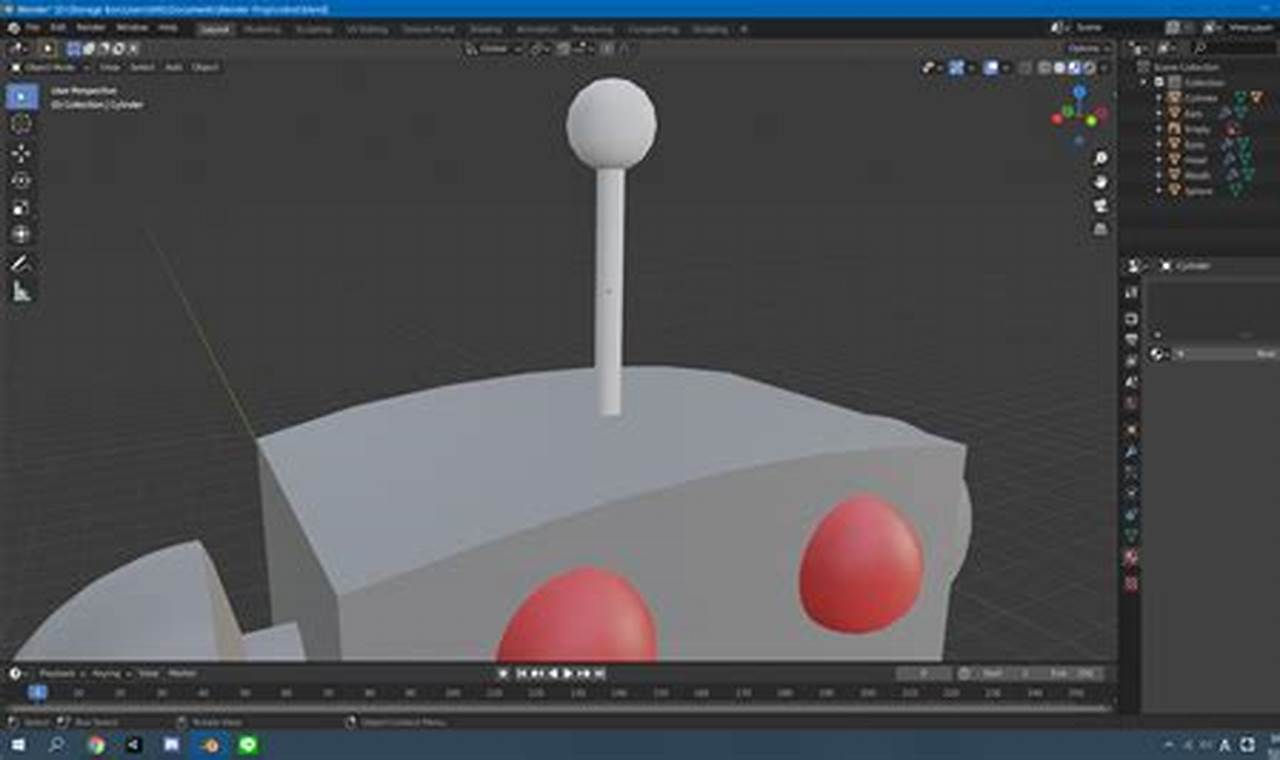Open the Keying dropdown in timeline

110,674
